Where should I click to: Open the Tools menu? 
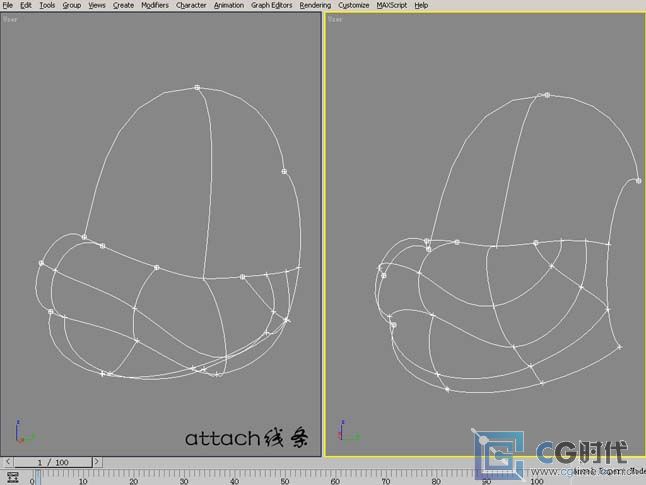[47, 5]
